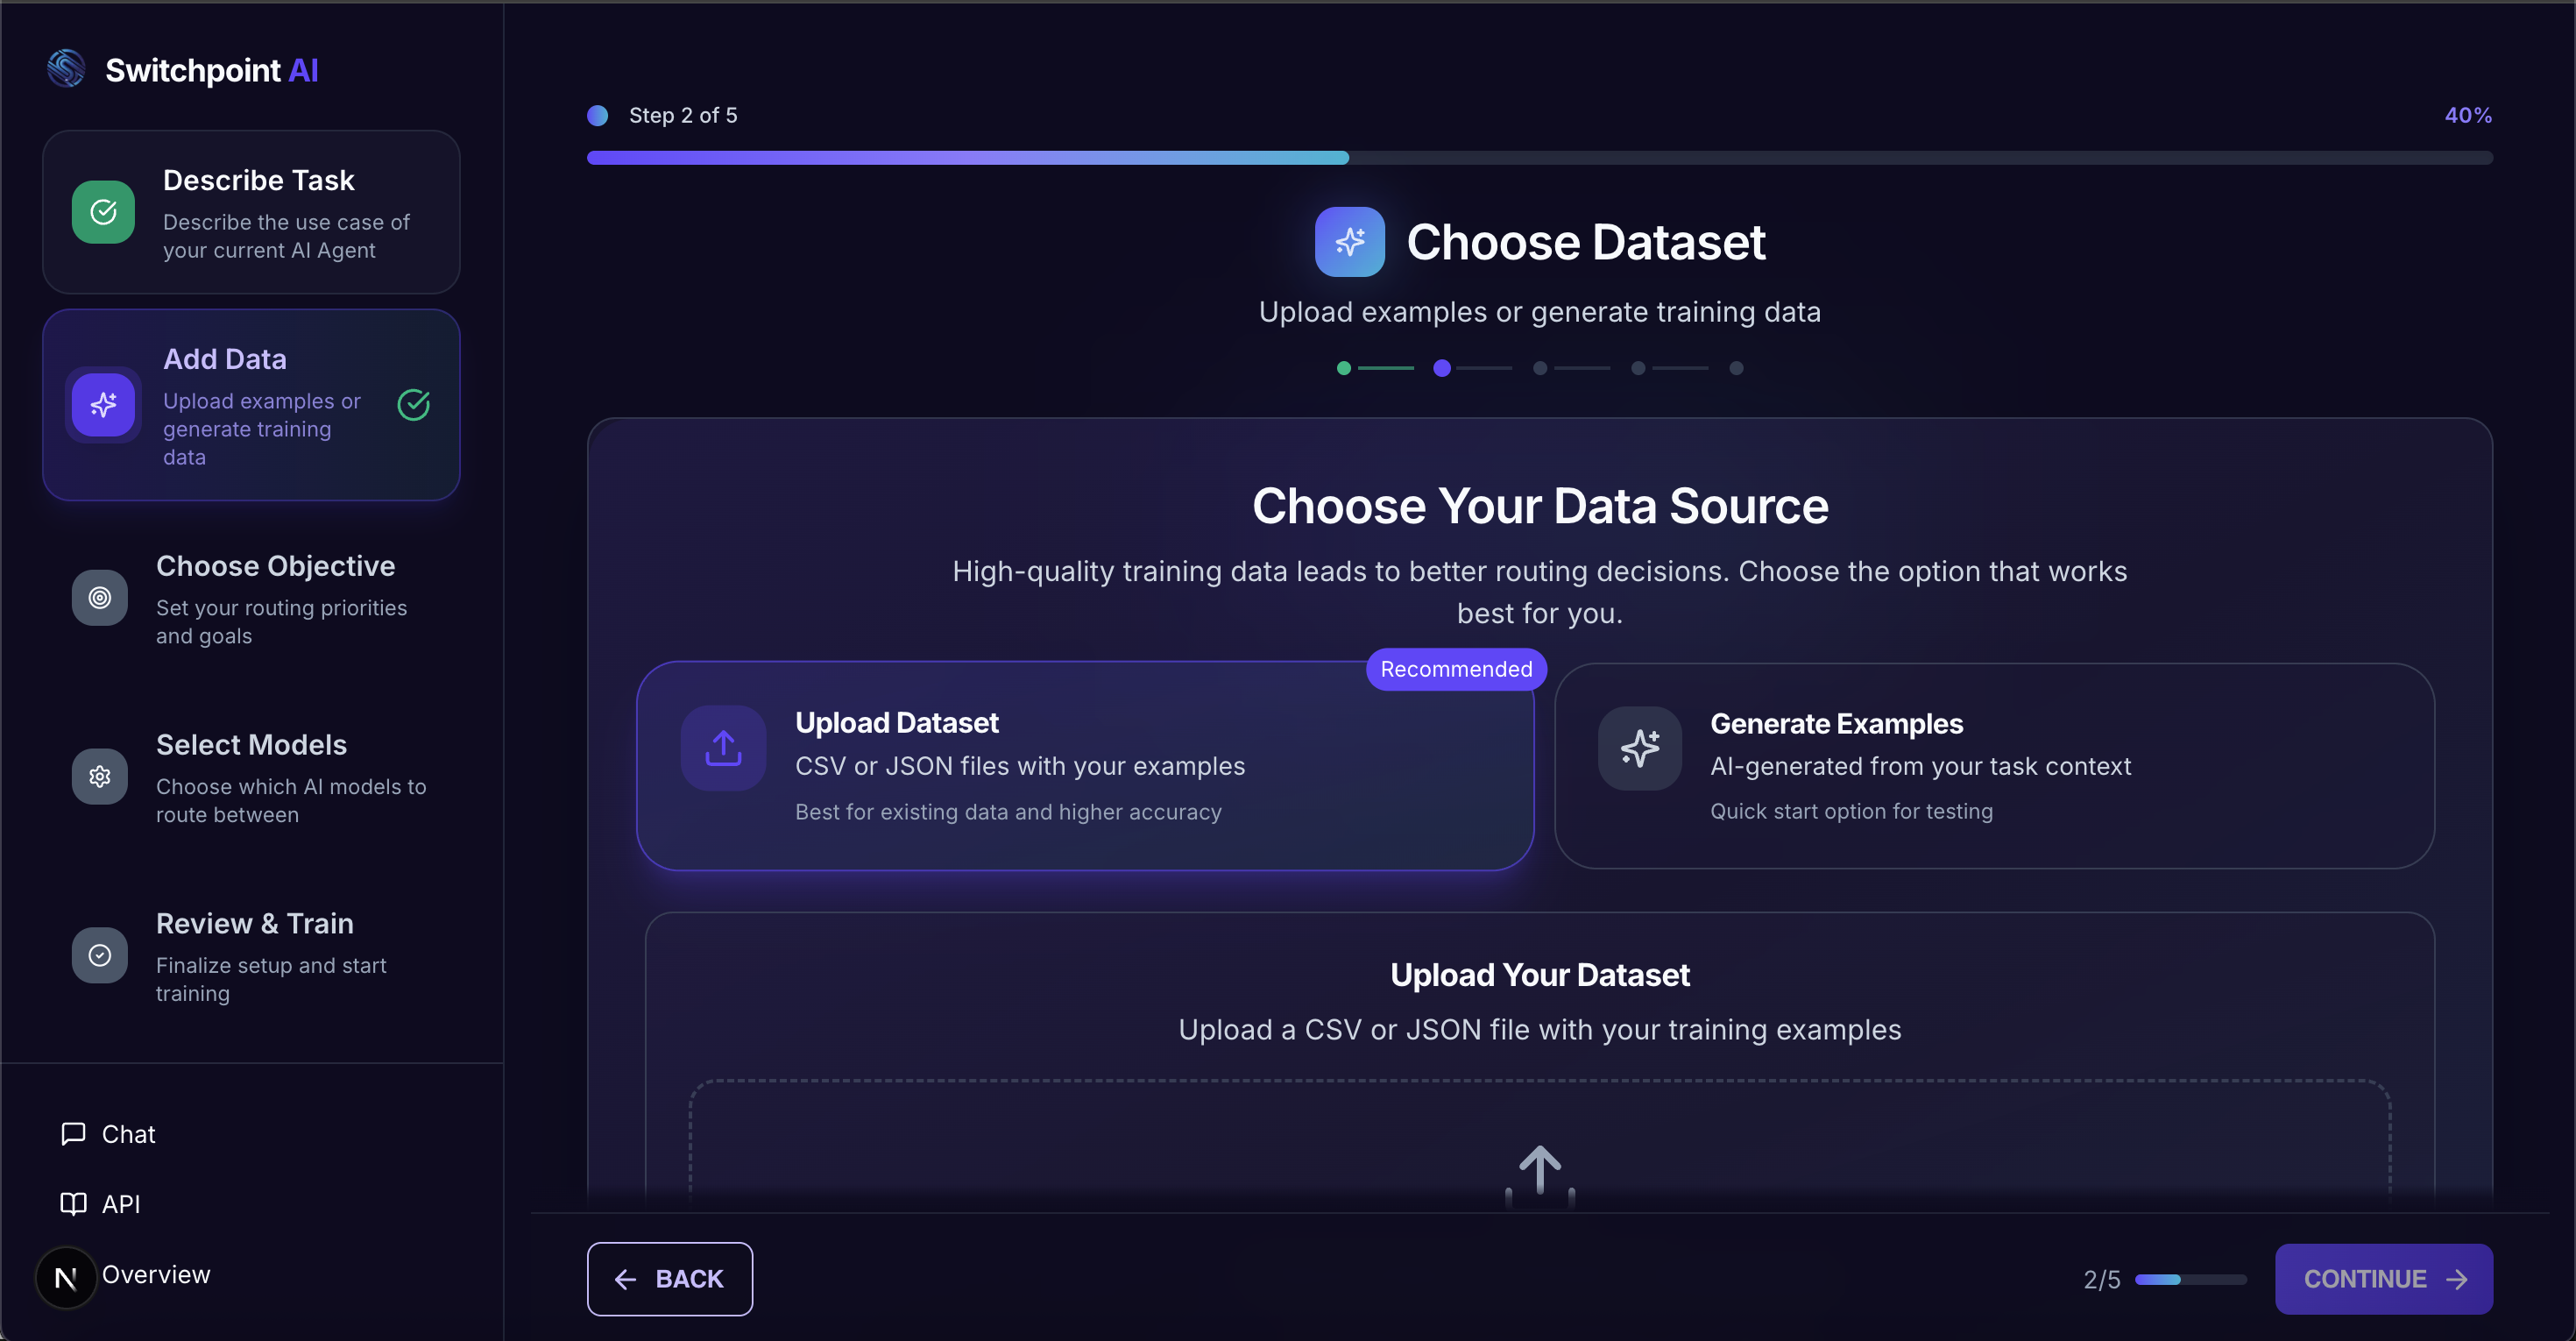Go to the Choose Objective step
Screen dimensions: 2576x1341
251,598
